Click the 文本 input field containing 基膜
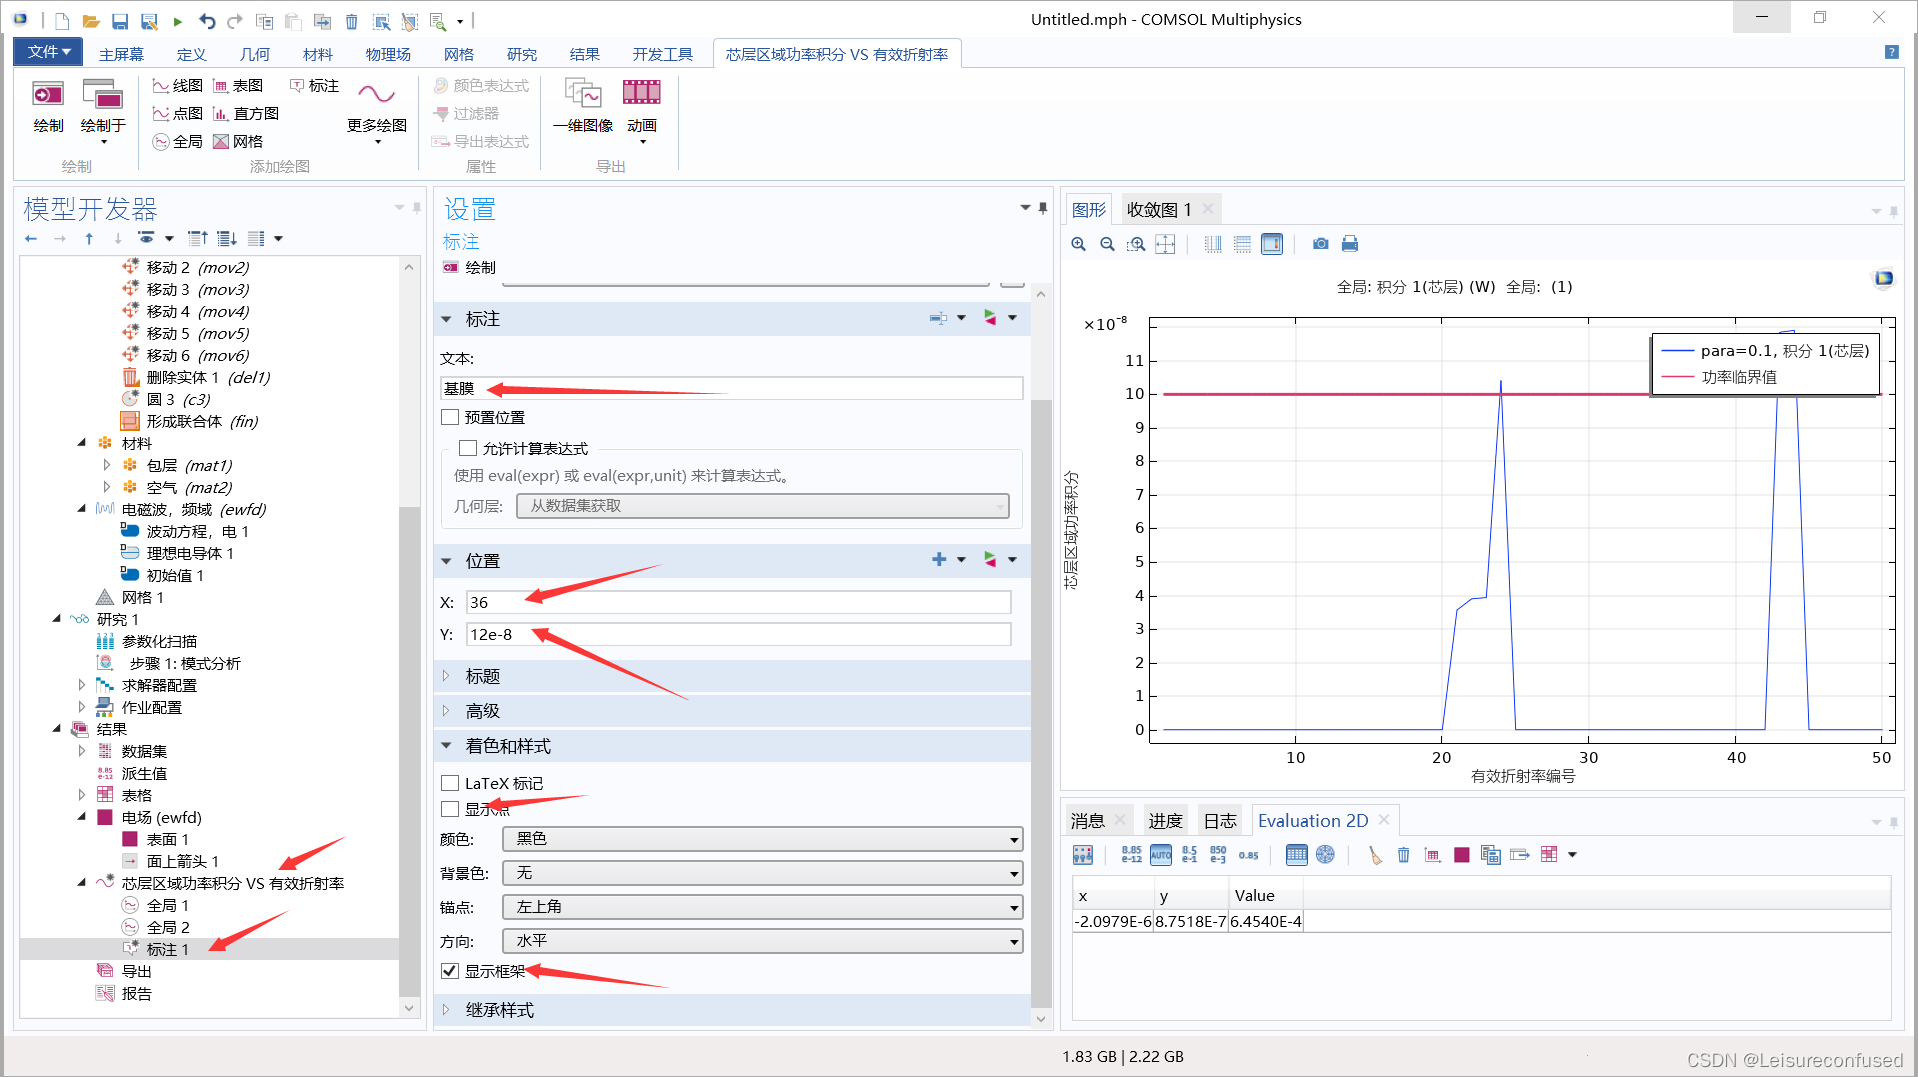1918x1077 pixels. click(x=731, y=389)
